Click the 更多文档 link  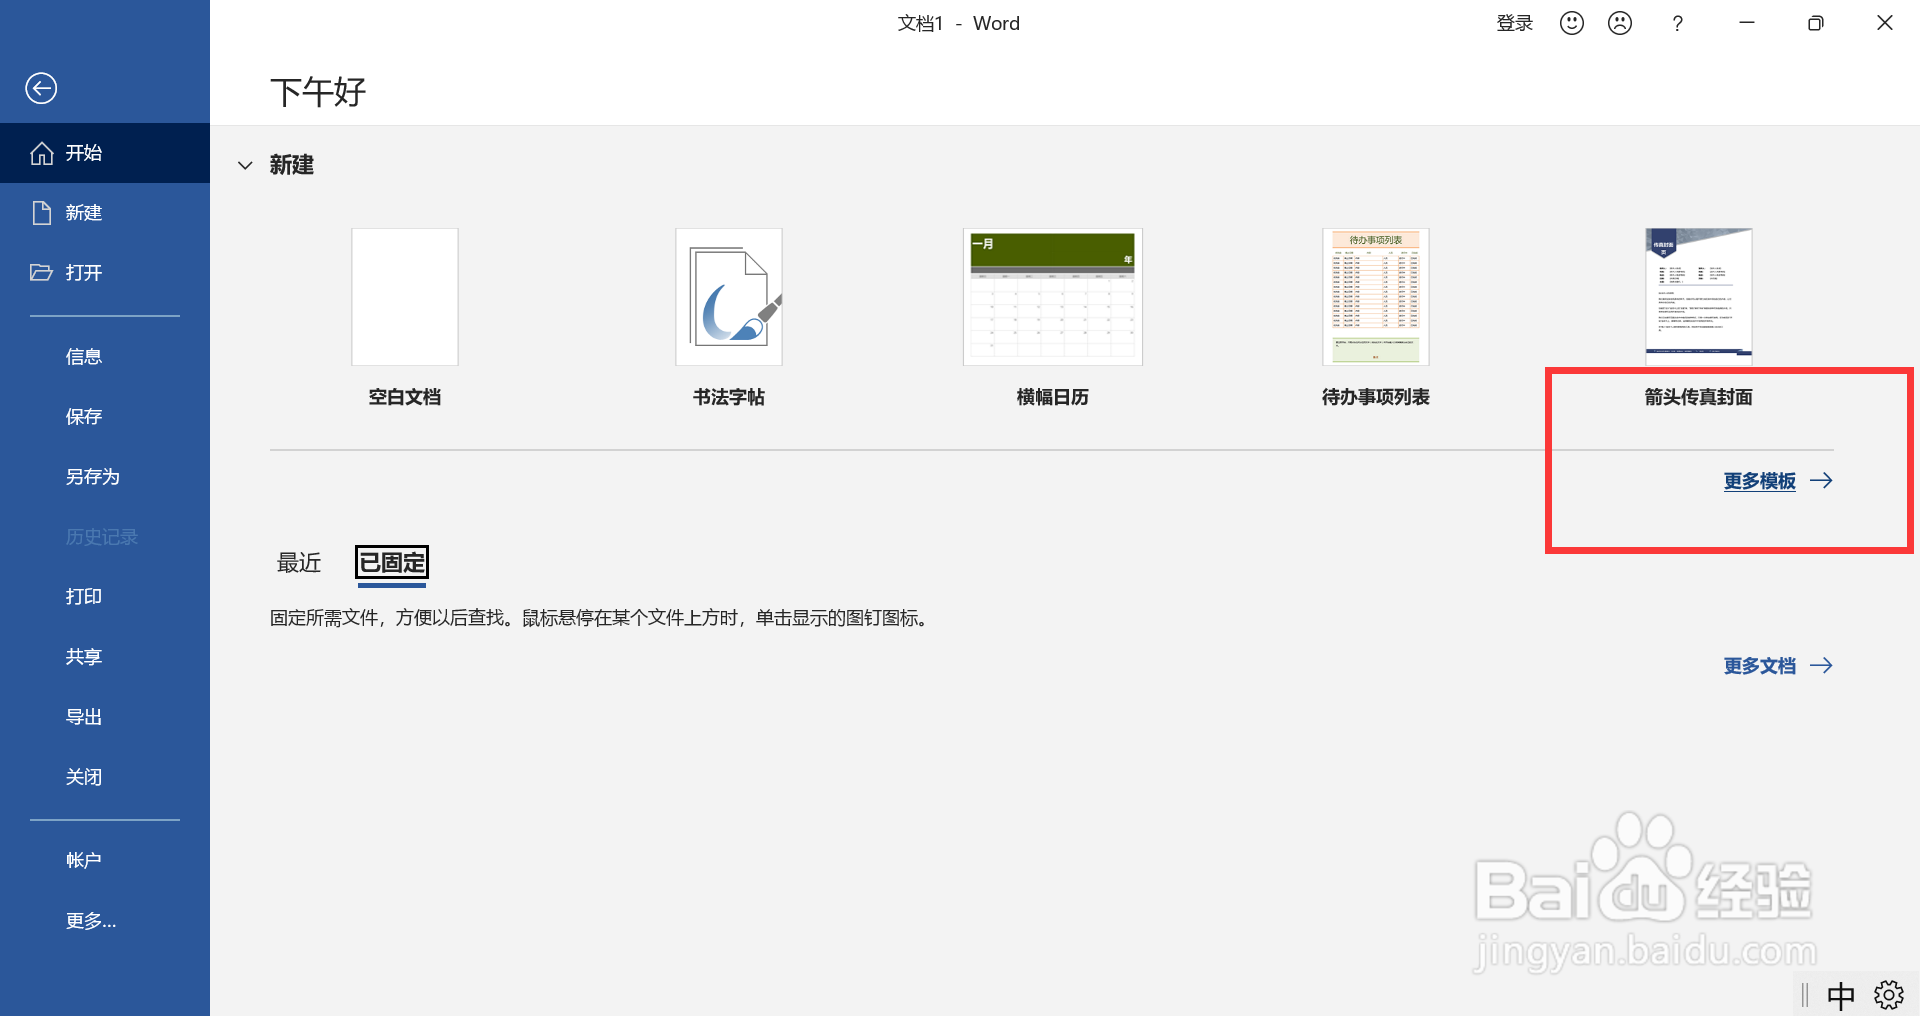pos(1760,666)
